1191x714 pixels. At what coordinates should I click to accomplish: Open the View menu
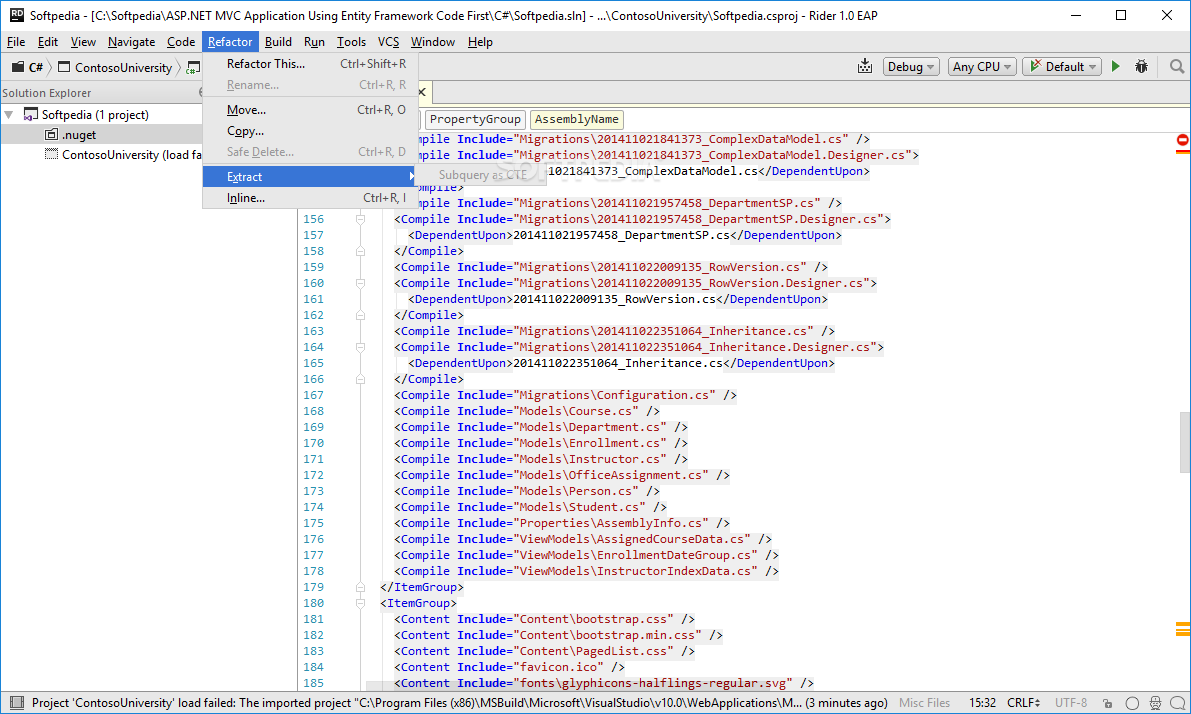click(83, 42)
